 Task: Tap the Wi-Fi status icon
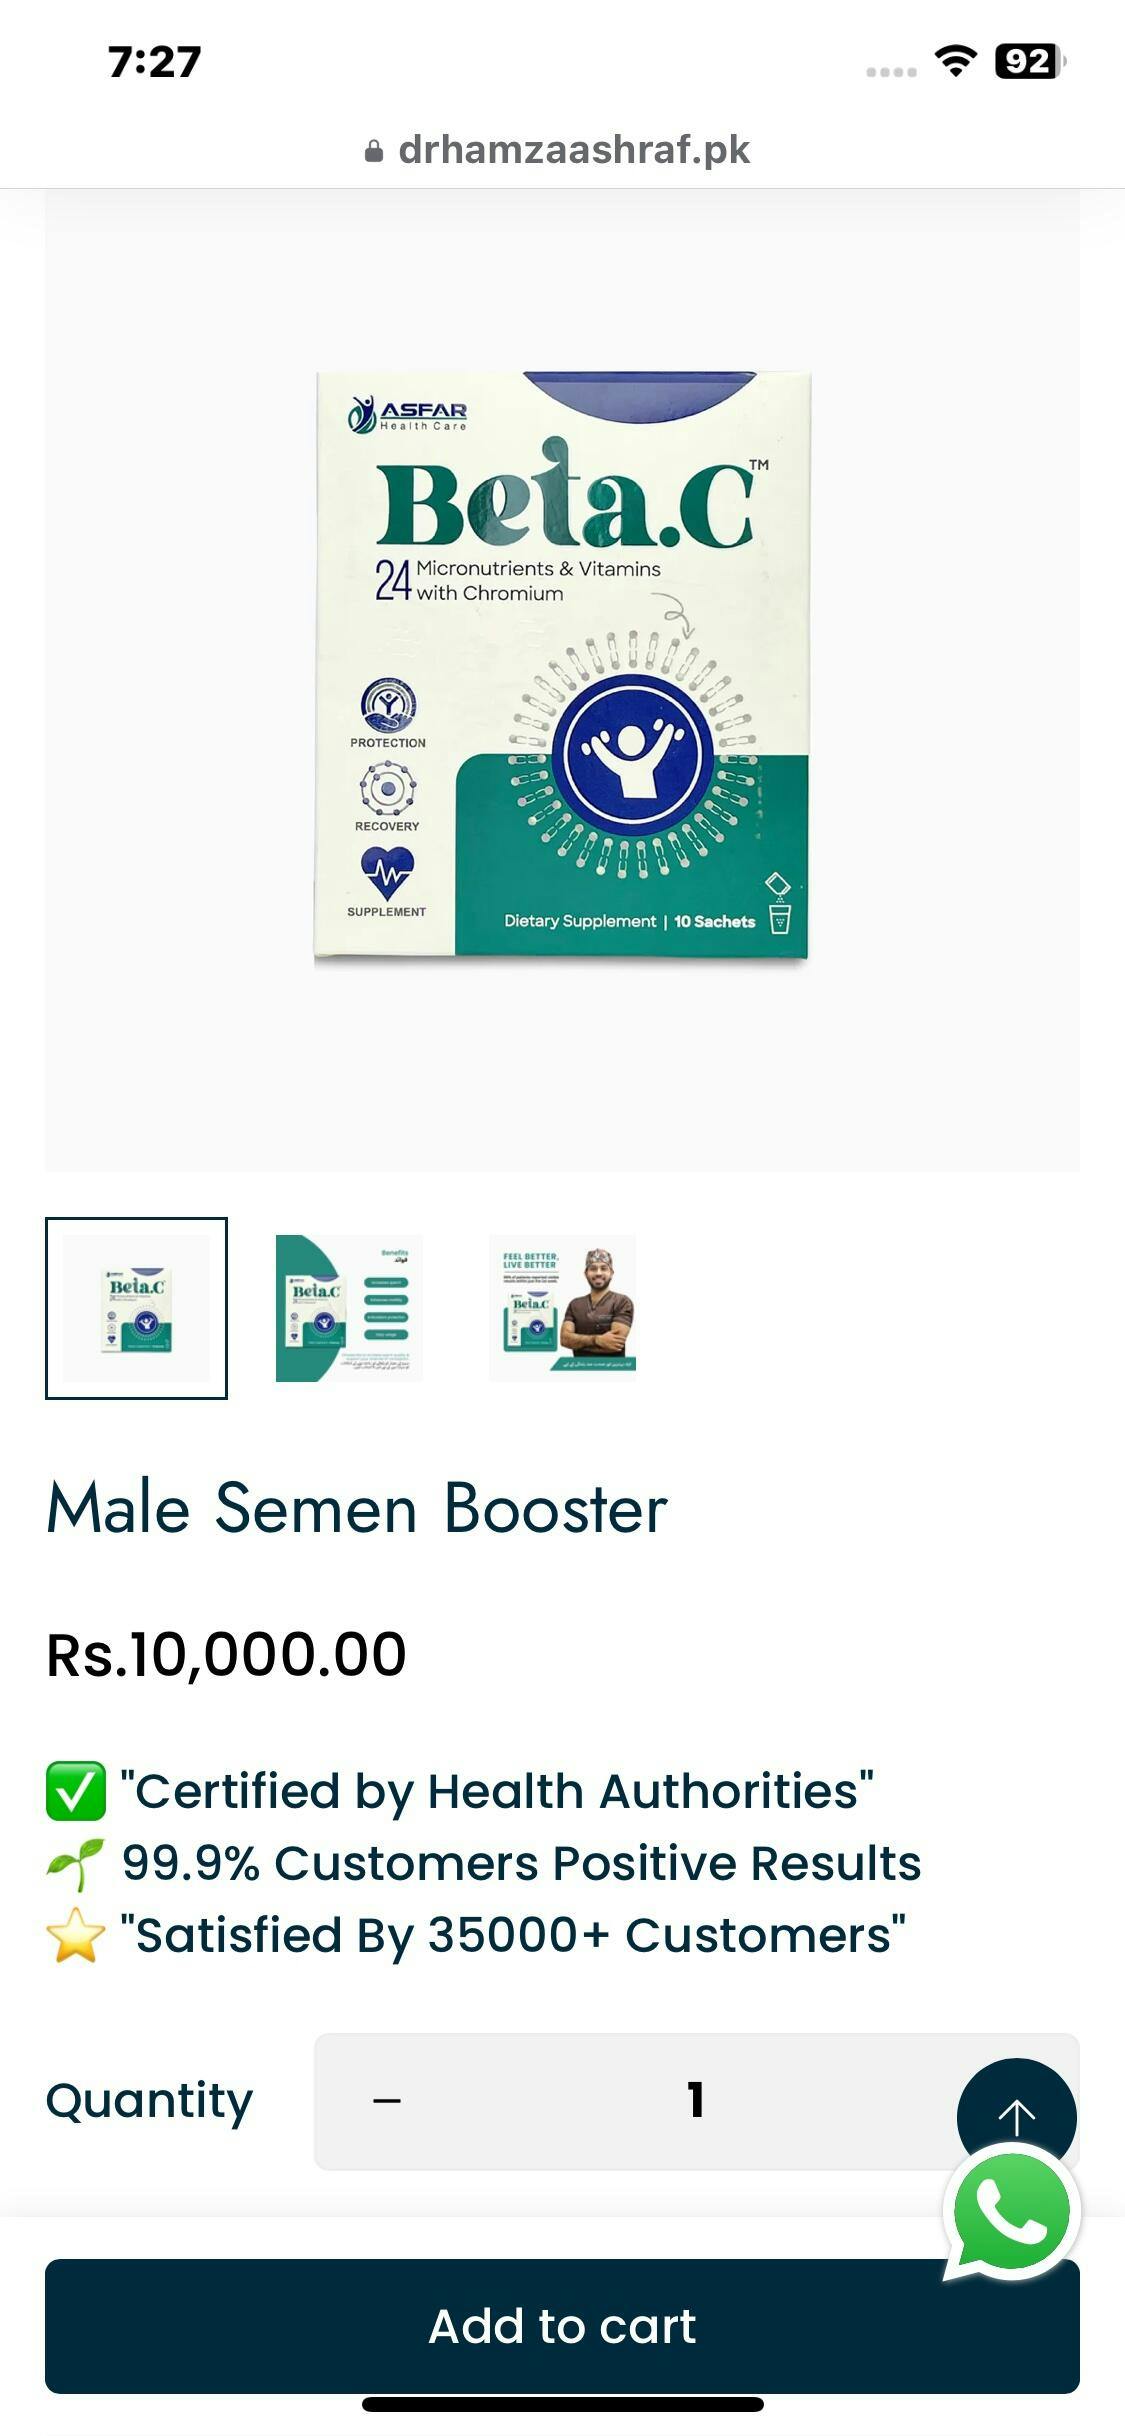[x=956, y=61]
